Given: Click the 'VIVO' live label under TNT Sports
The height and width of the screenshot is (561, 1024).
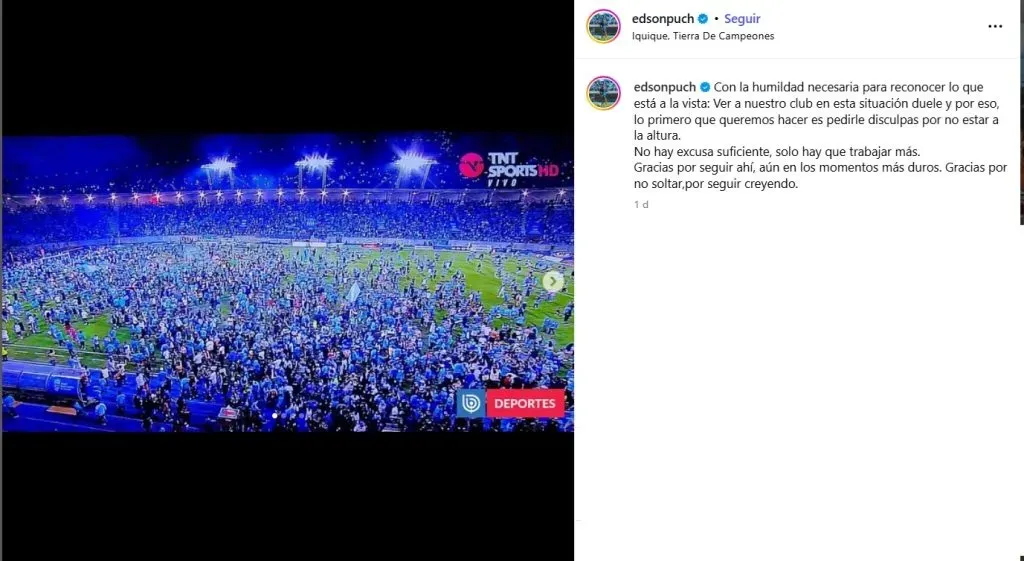Looking at the screenshot, I should coord(504,183).
